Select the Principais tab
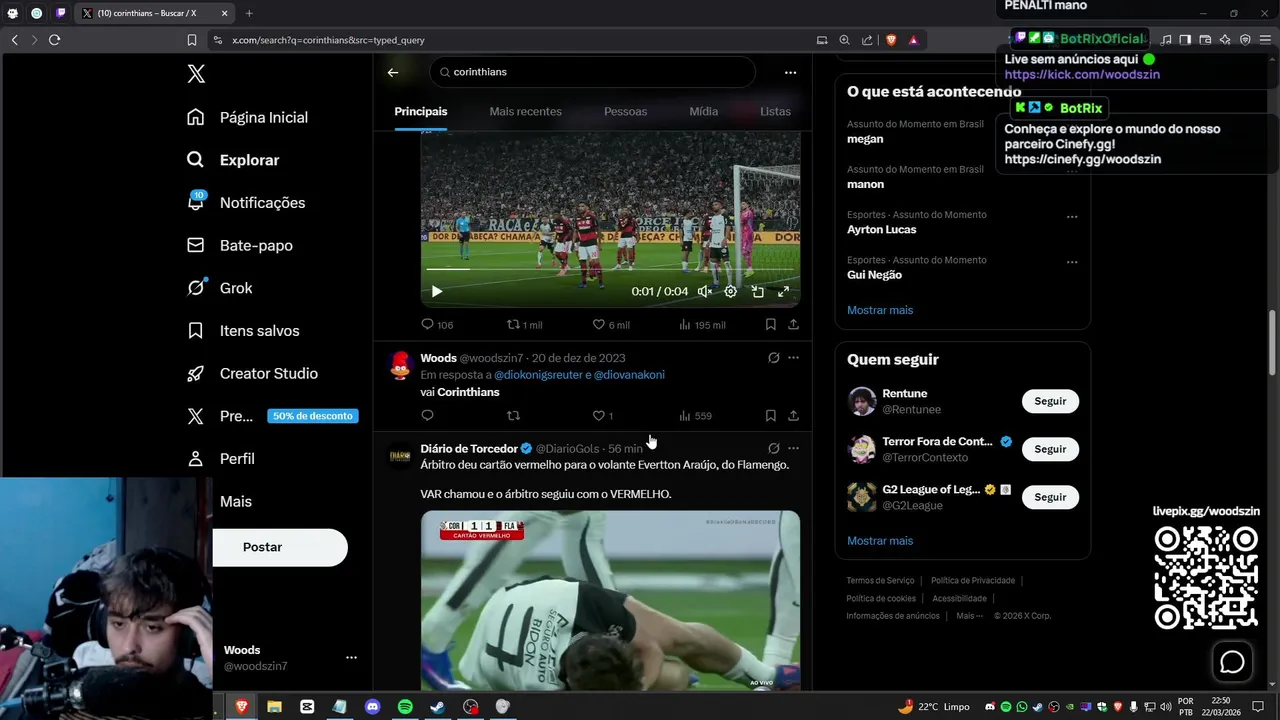The width and height of the screenshot is (1280, 720). (420, 111)
